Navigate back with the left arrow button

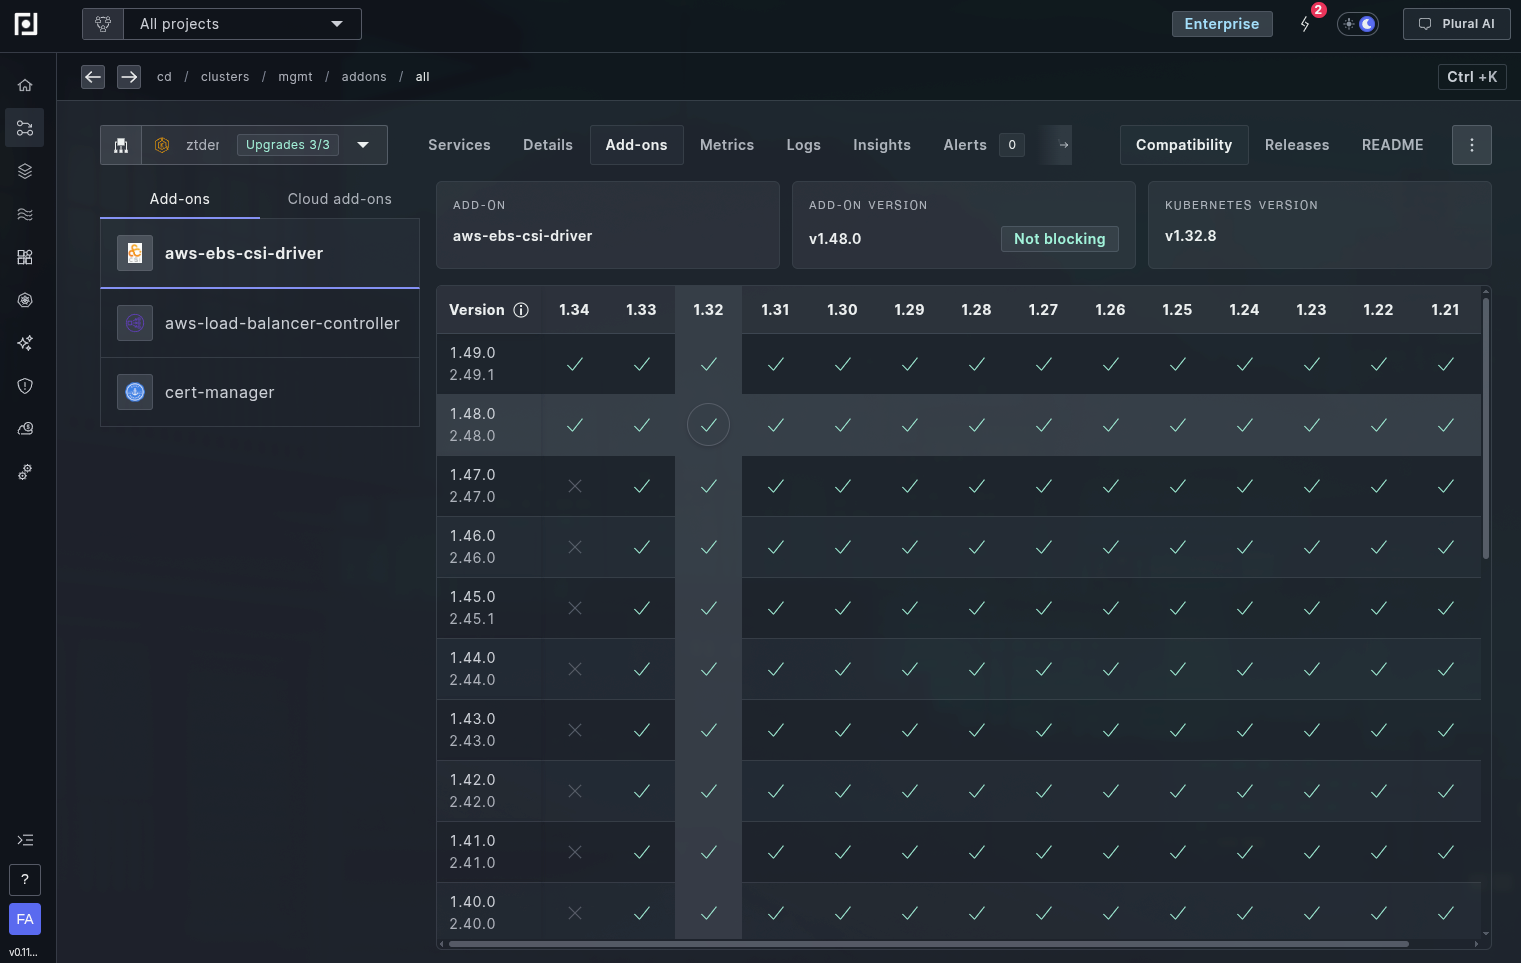(x=93, y=77)
